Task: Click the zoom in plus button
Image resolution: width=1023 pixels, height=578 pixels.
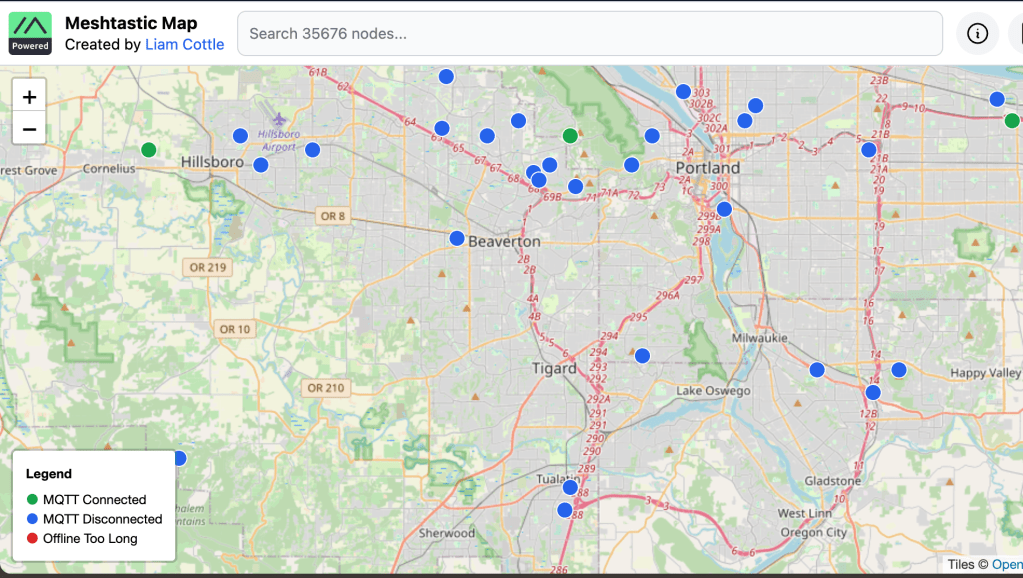Action: coord(29,97)
